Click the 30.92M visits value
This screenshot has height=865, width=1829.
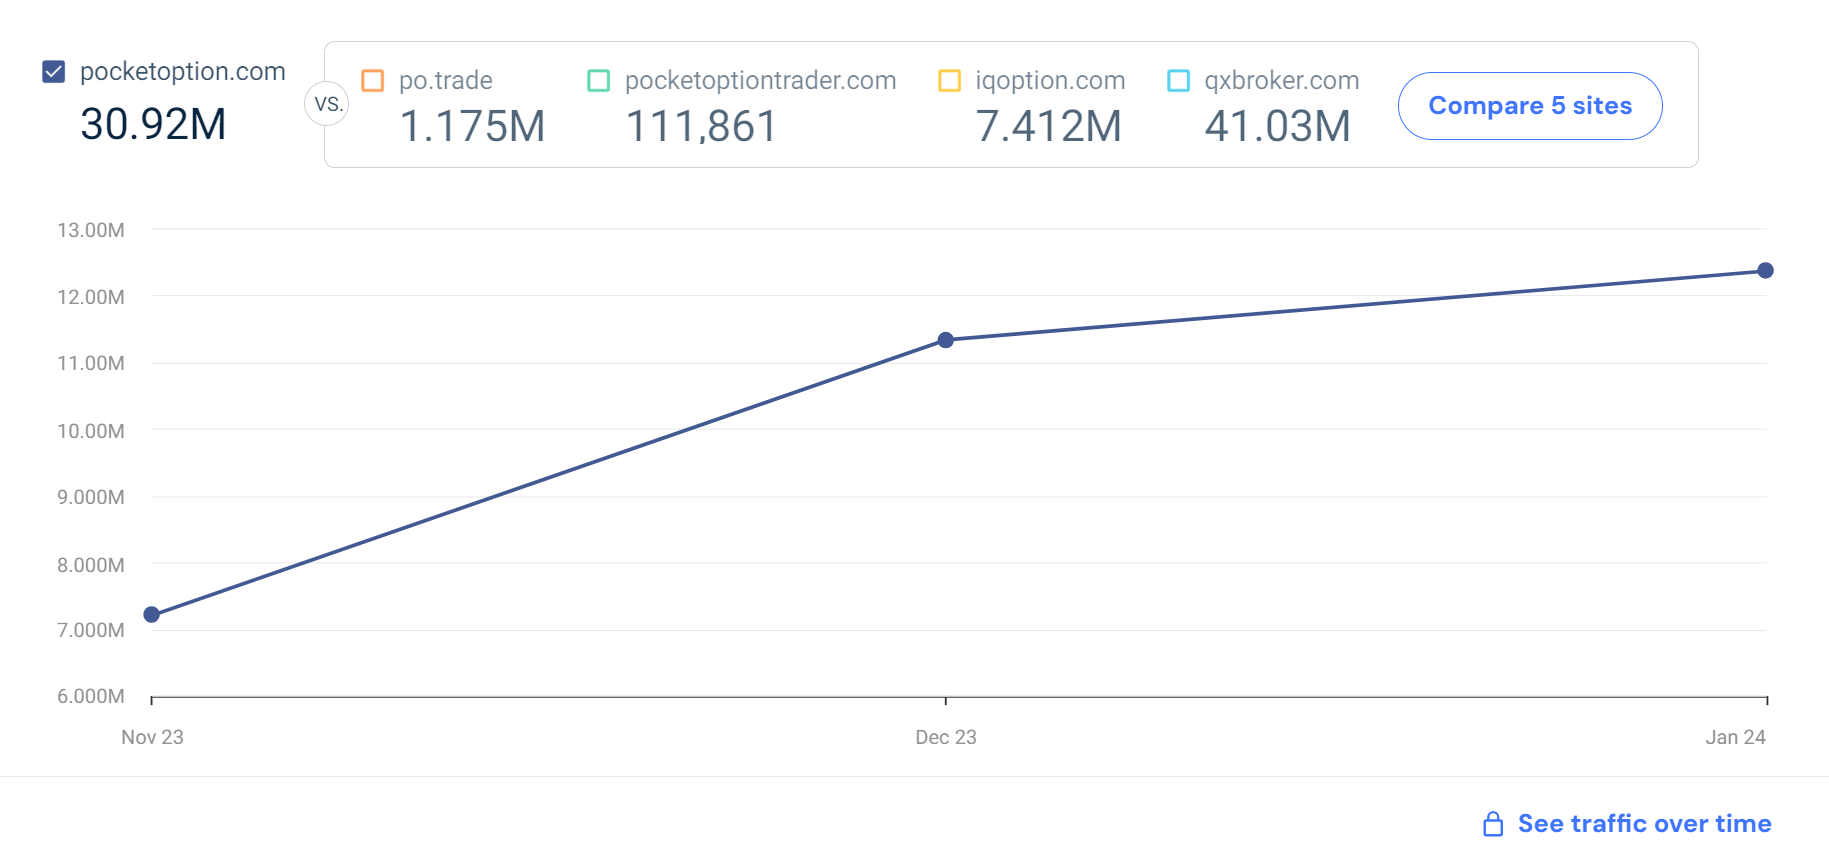click(x=153, y=125)
